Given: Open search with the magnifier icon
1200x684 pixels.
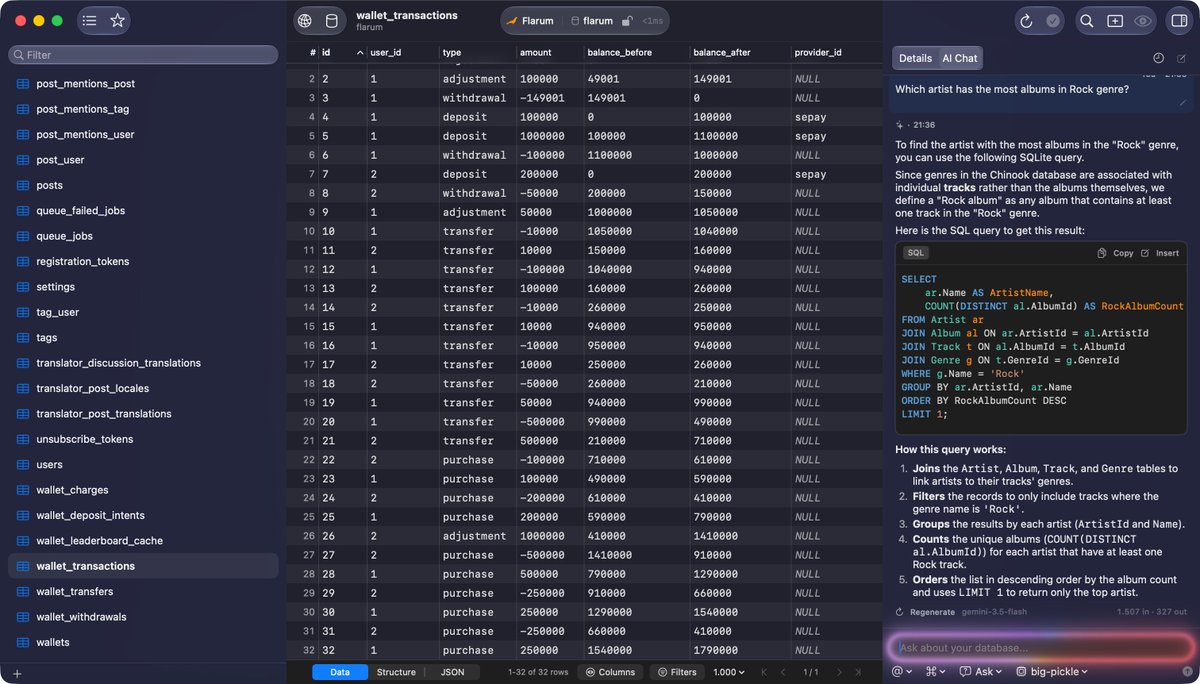Looking at the screenshot, I should point(1087,20).
